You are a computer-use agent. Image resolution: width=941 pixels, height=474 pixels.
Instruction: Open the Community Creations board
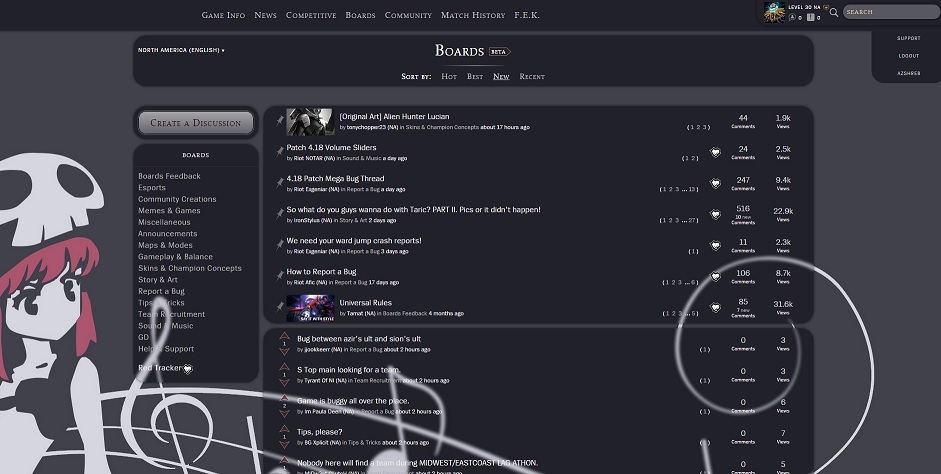click(177, 199)
